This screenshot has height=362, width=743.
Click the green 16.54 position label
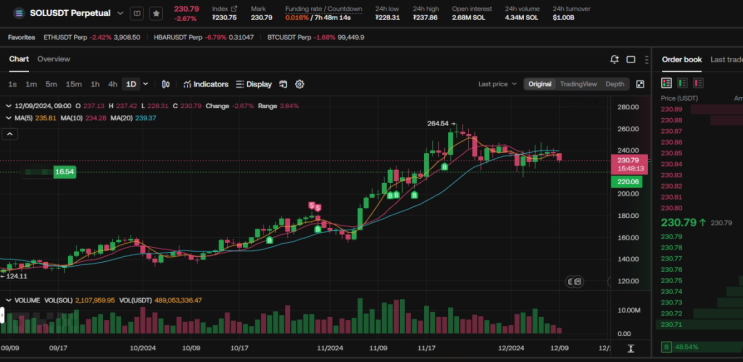(x=64, y=172)
